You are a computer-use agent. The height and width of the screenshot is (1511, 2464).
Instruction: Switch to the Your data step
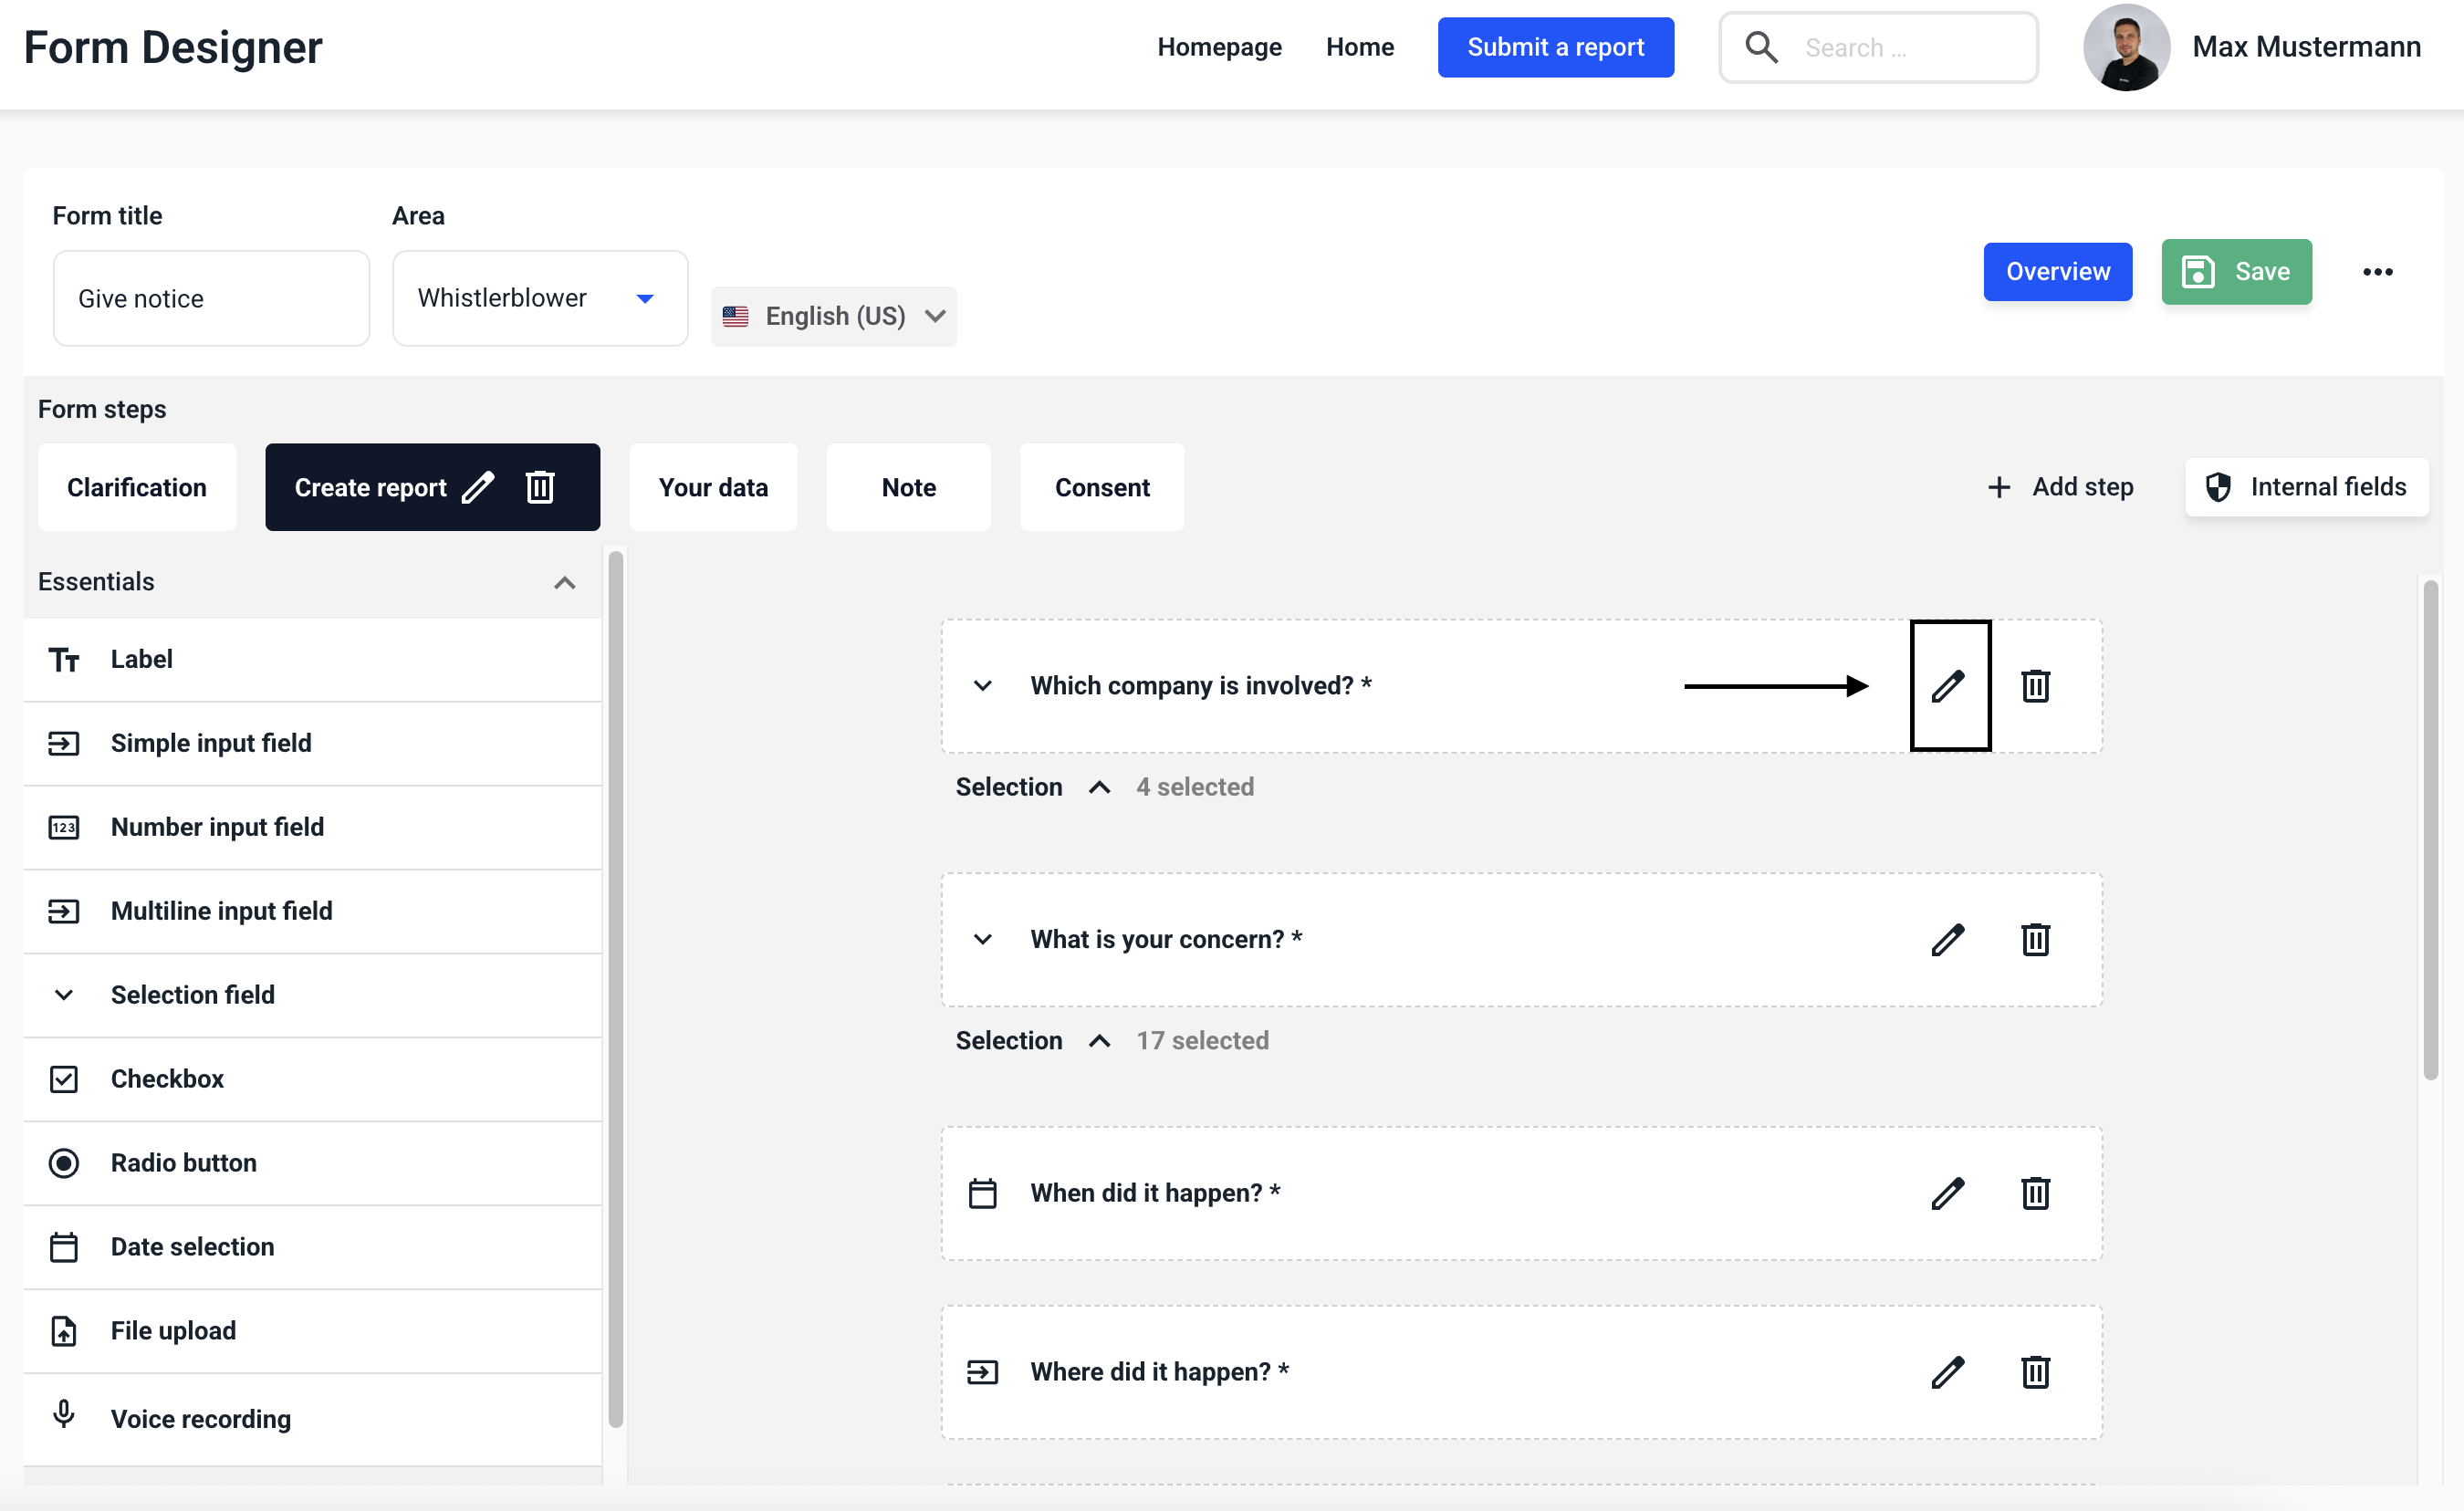[713, 487]
